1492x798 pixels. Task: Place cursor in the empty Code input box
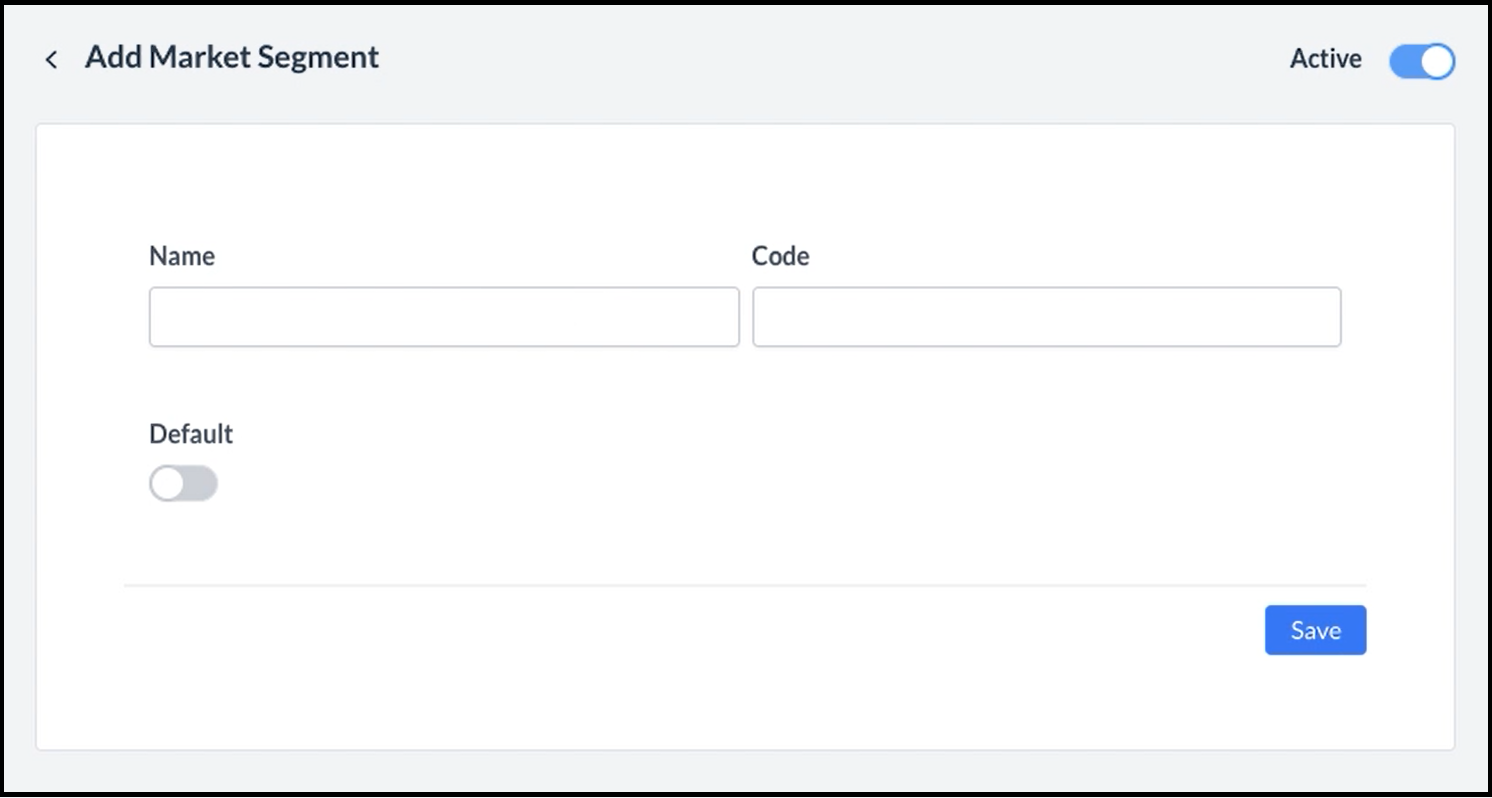(x=1046, y=317)
